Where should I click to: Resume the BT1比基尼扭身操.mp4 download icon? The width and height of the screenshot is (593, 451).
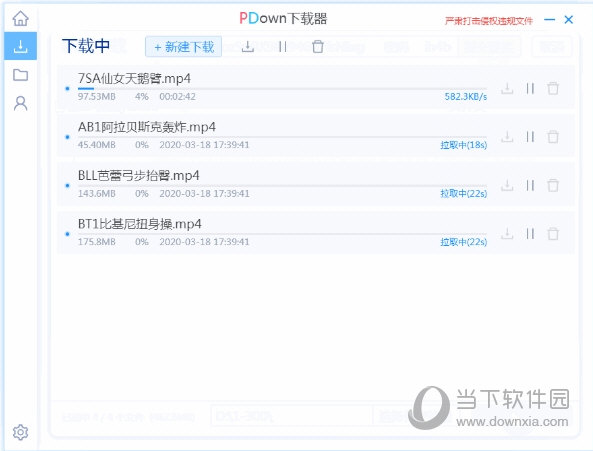click(507, 234)
